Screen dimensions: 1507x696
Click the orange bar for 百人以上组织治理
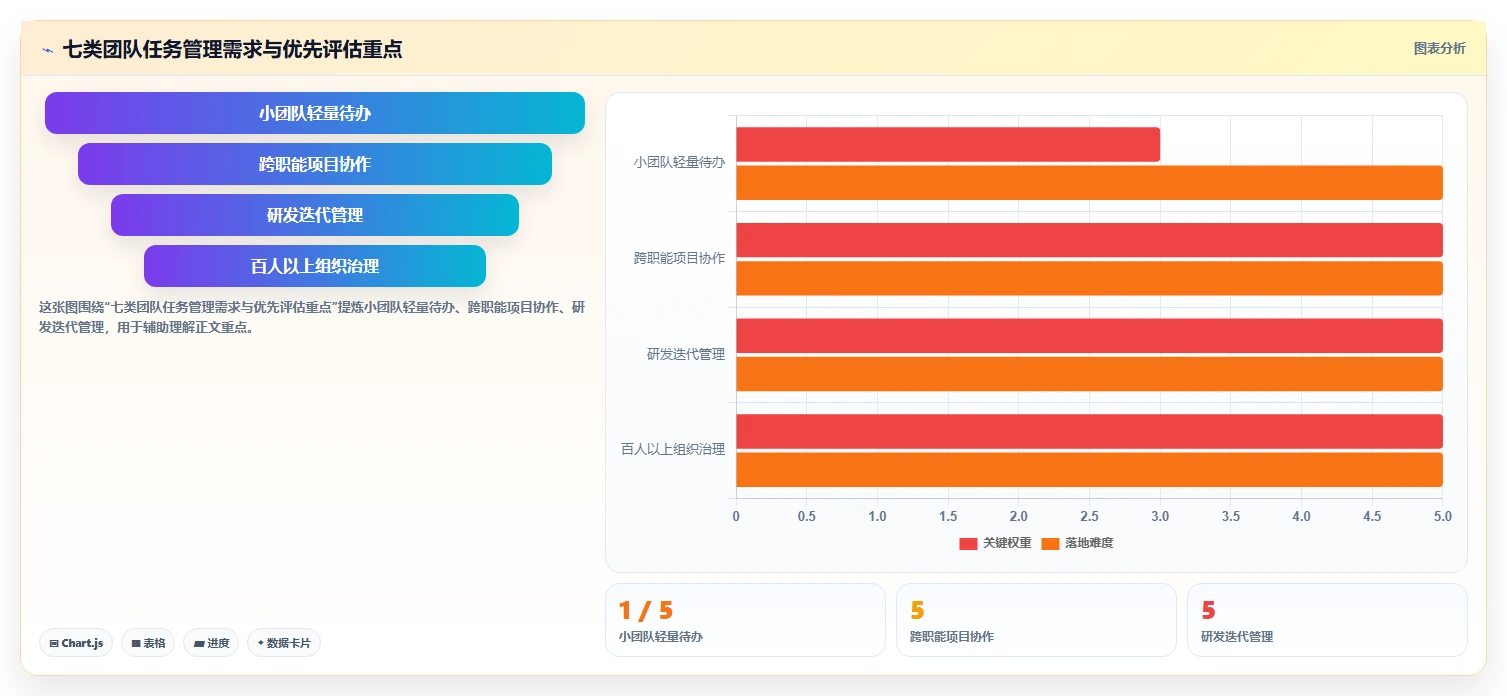pyautogui.click(x=1089, y=470)
